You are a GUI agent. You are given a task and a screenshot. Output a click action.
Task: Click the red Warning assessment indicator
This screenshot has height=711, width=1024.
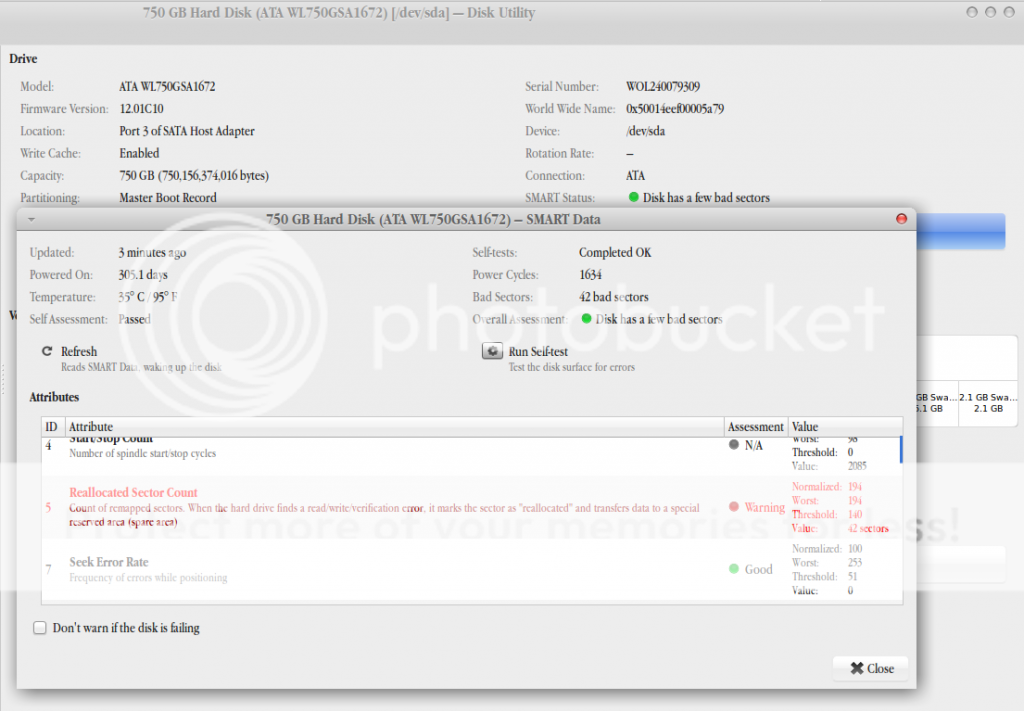(734, 507)
